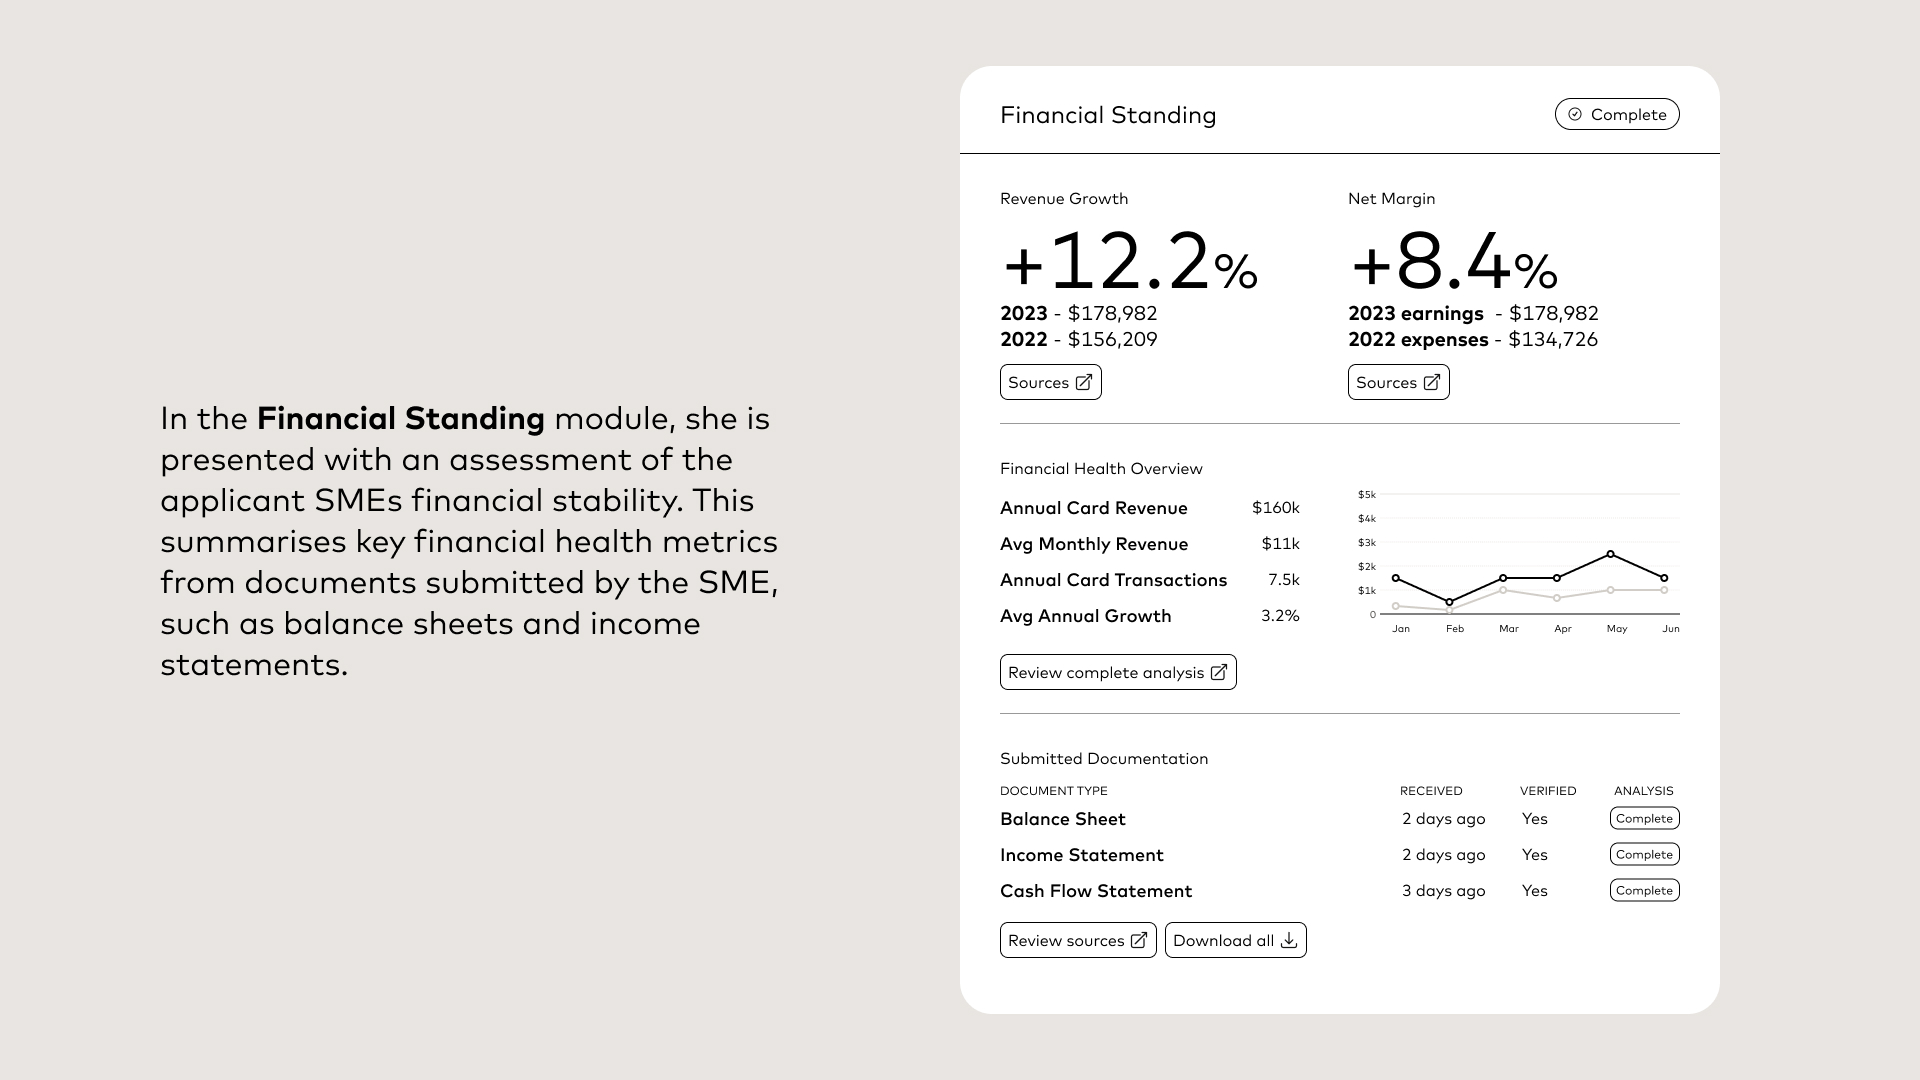Open Review complete analysis
This screenshot has width=1920, height=1080.
(x=1118, y=672)
